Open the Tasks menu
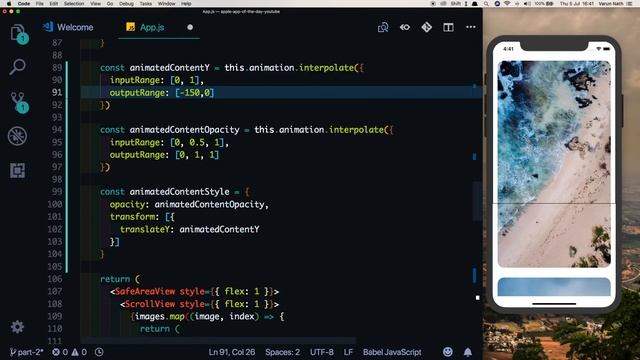This screenshot has width=640, height=360. [146, 3]
